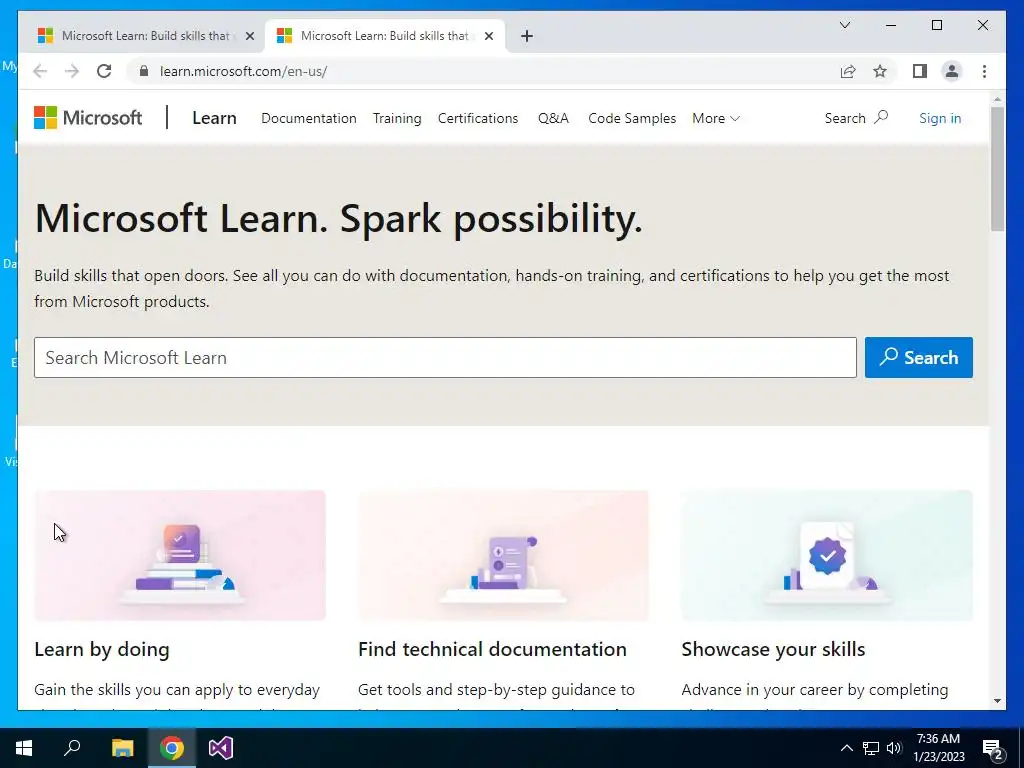1024x768 pixels.
Task: Click the Chrome forward arrow
Action: click(72, 71)
